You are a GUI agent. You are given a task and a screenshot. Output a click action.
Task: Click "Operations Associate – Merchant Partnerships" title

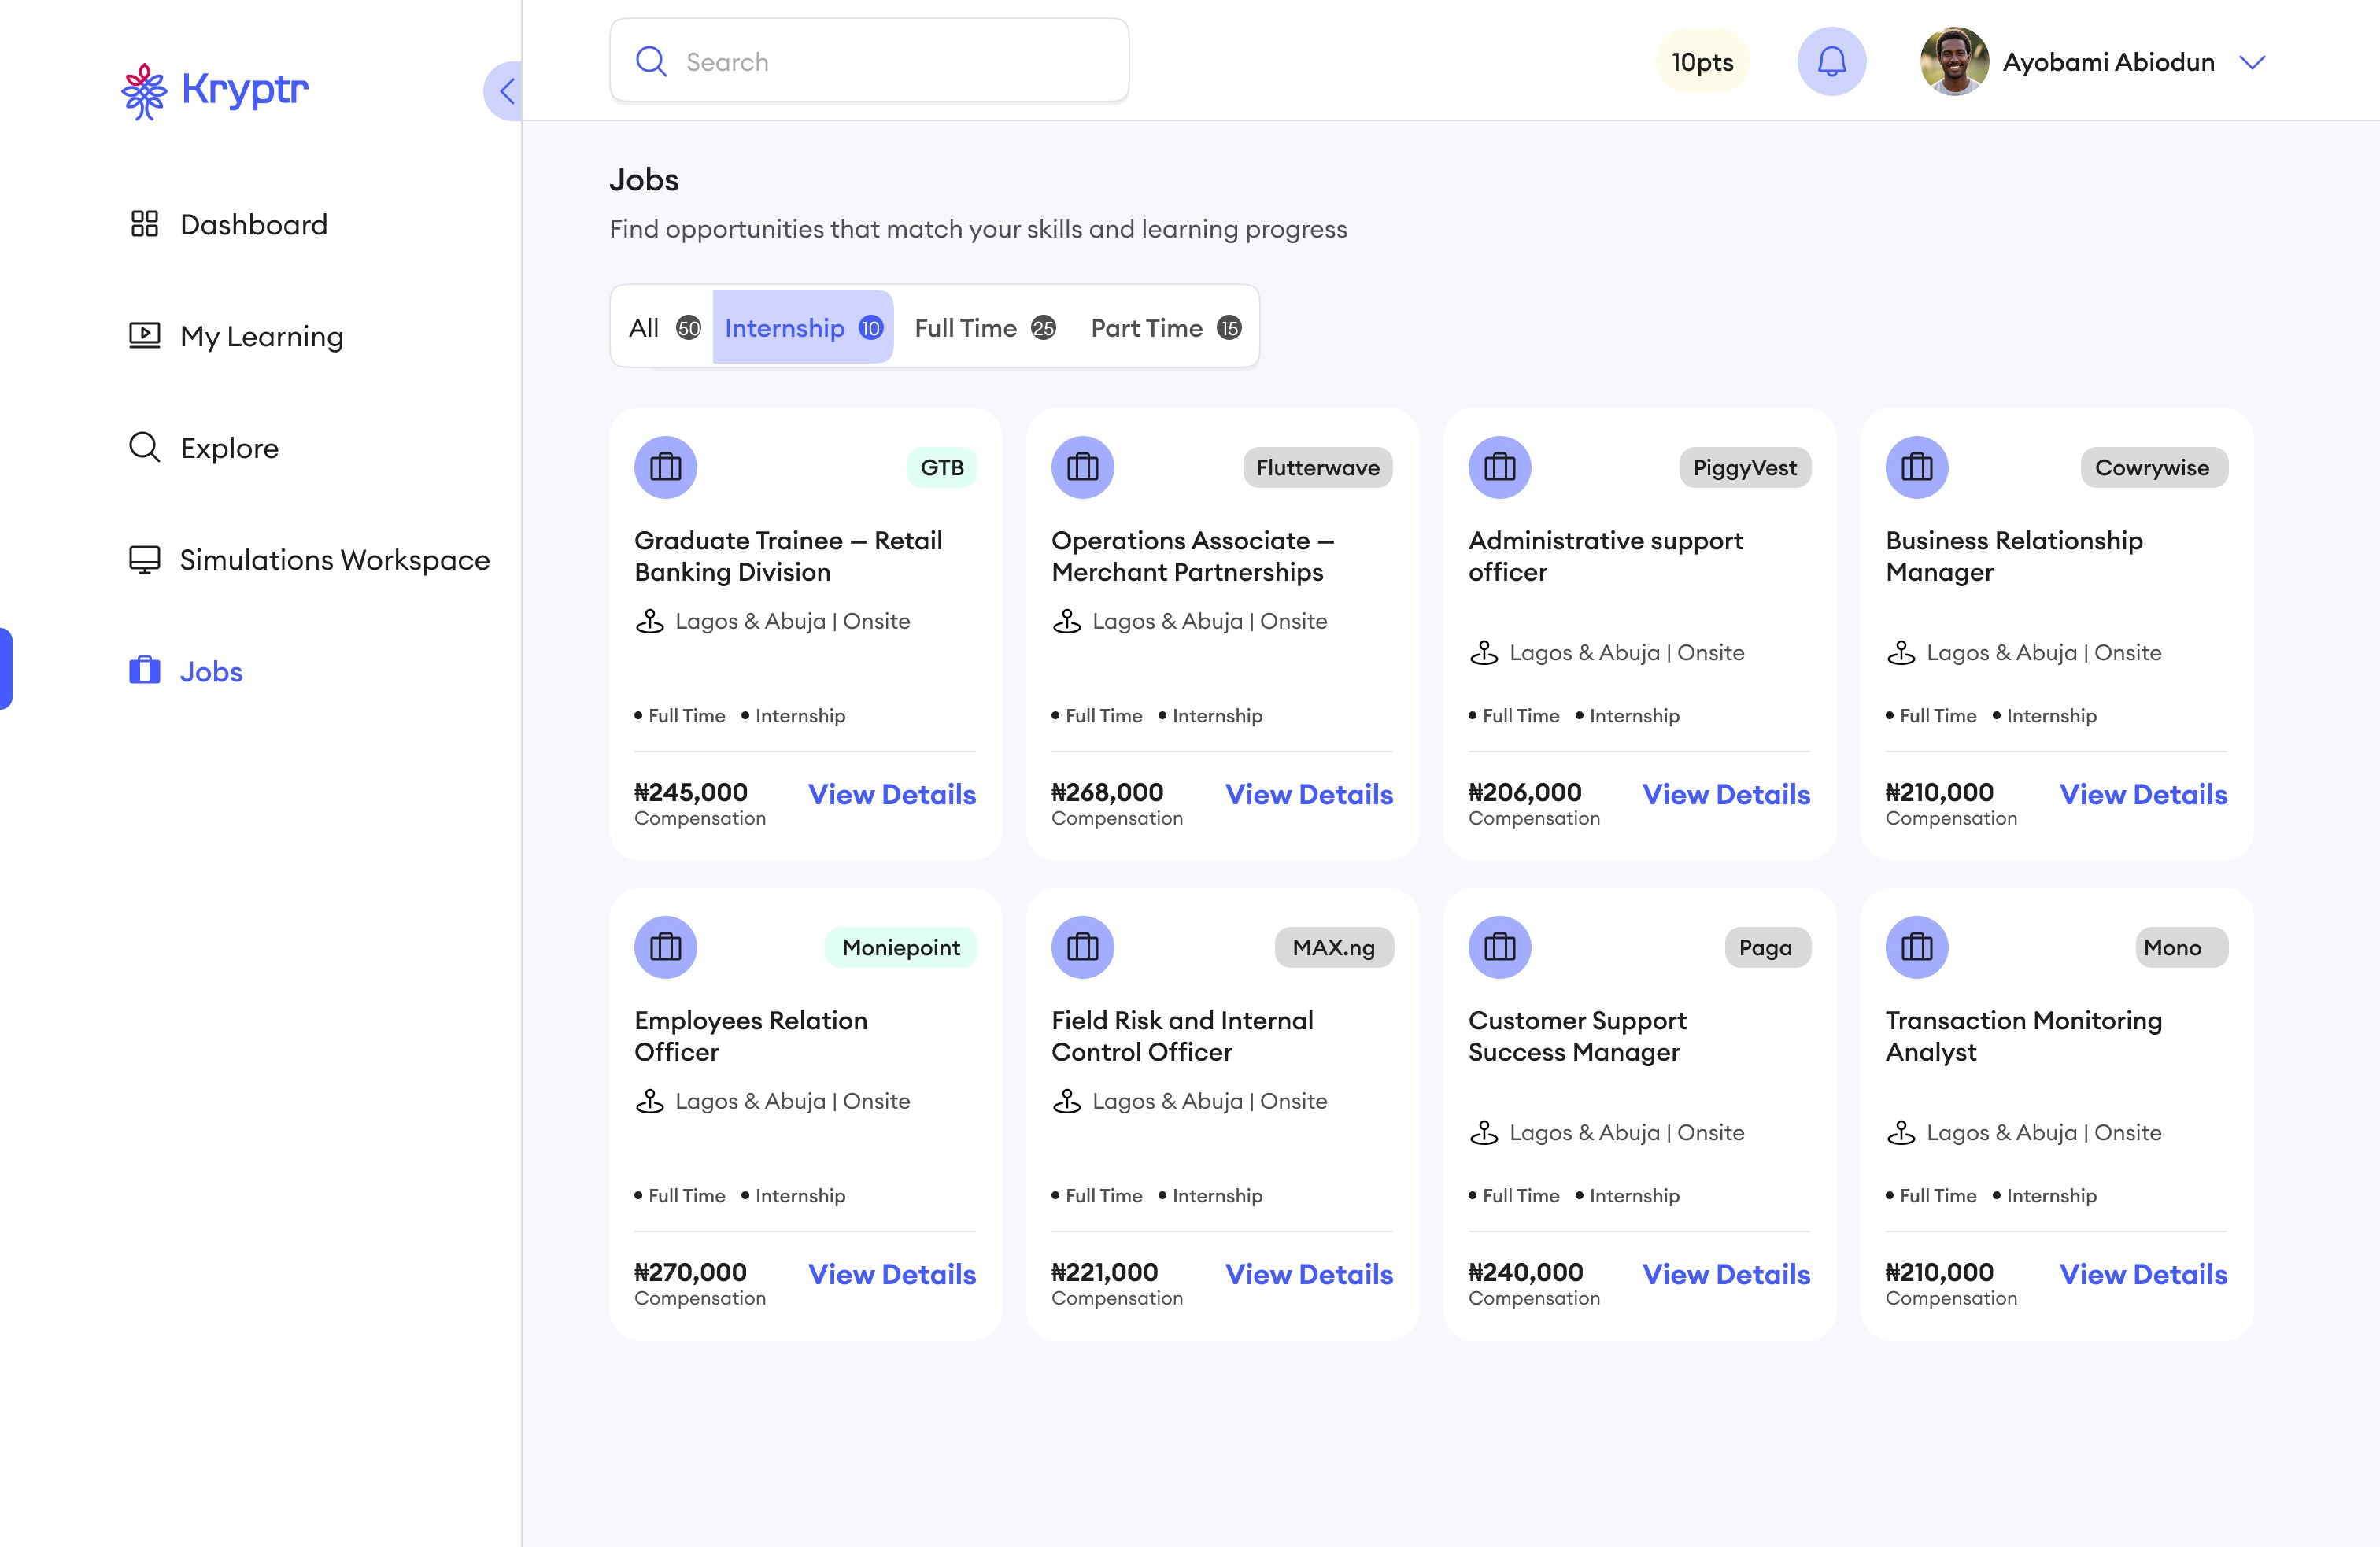1193,556
